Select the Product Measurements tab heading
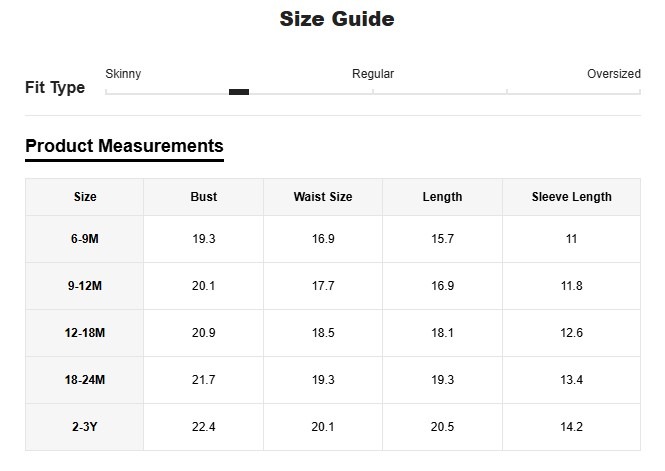The image size is (665, 471). (x=124, y=146)
